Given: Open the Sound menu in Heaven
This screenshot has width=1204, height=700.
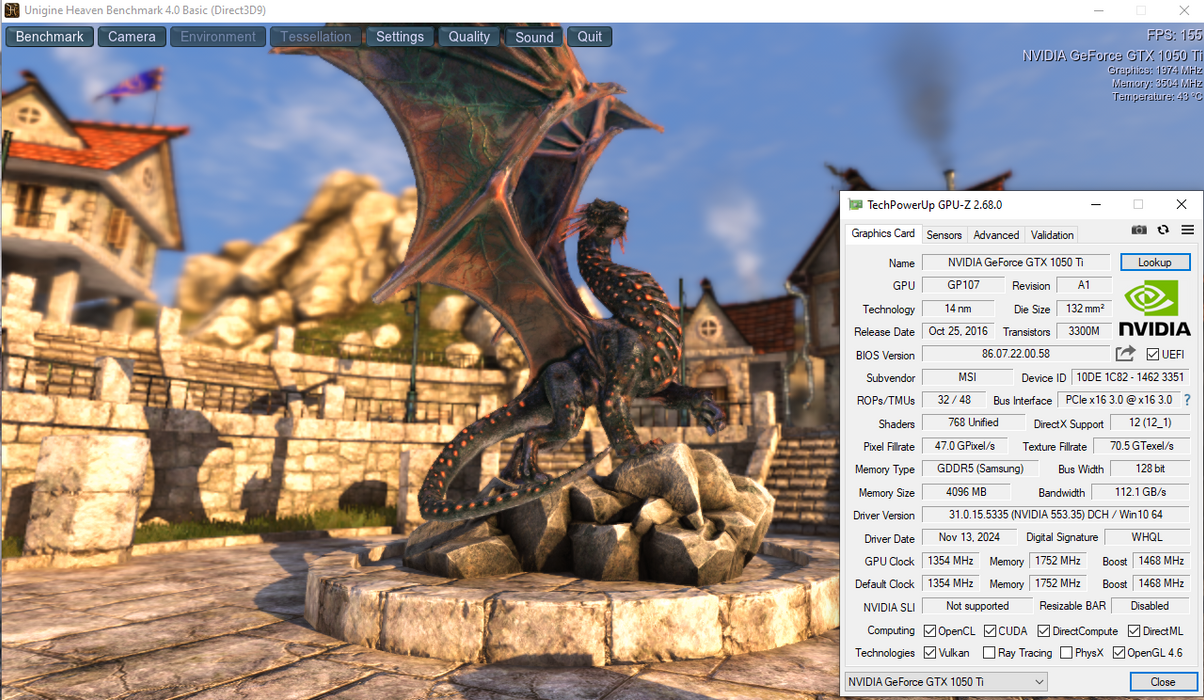Looking at the screenshot, I should (x=534, y=37).
